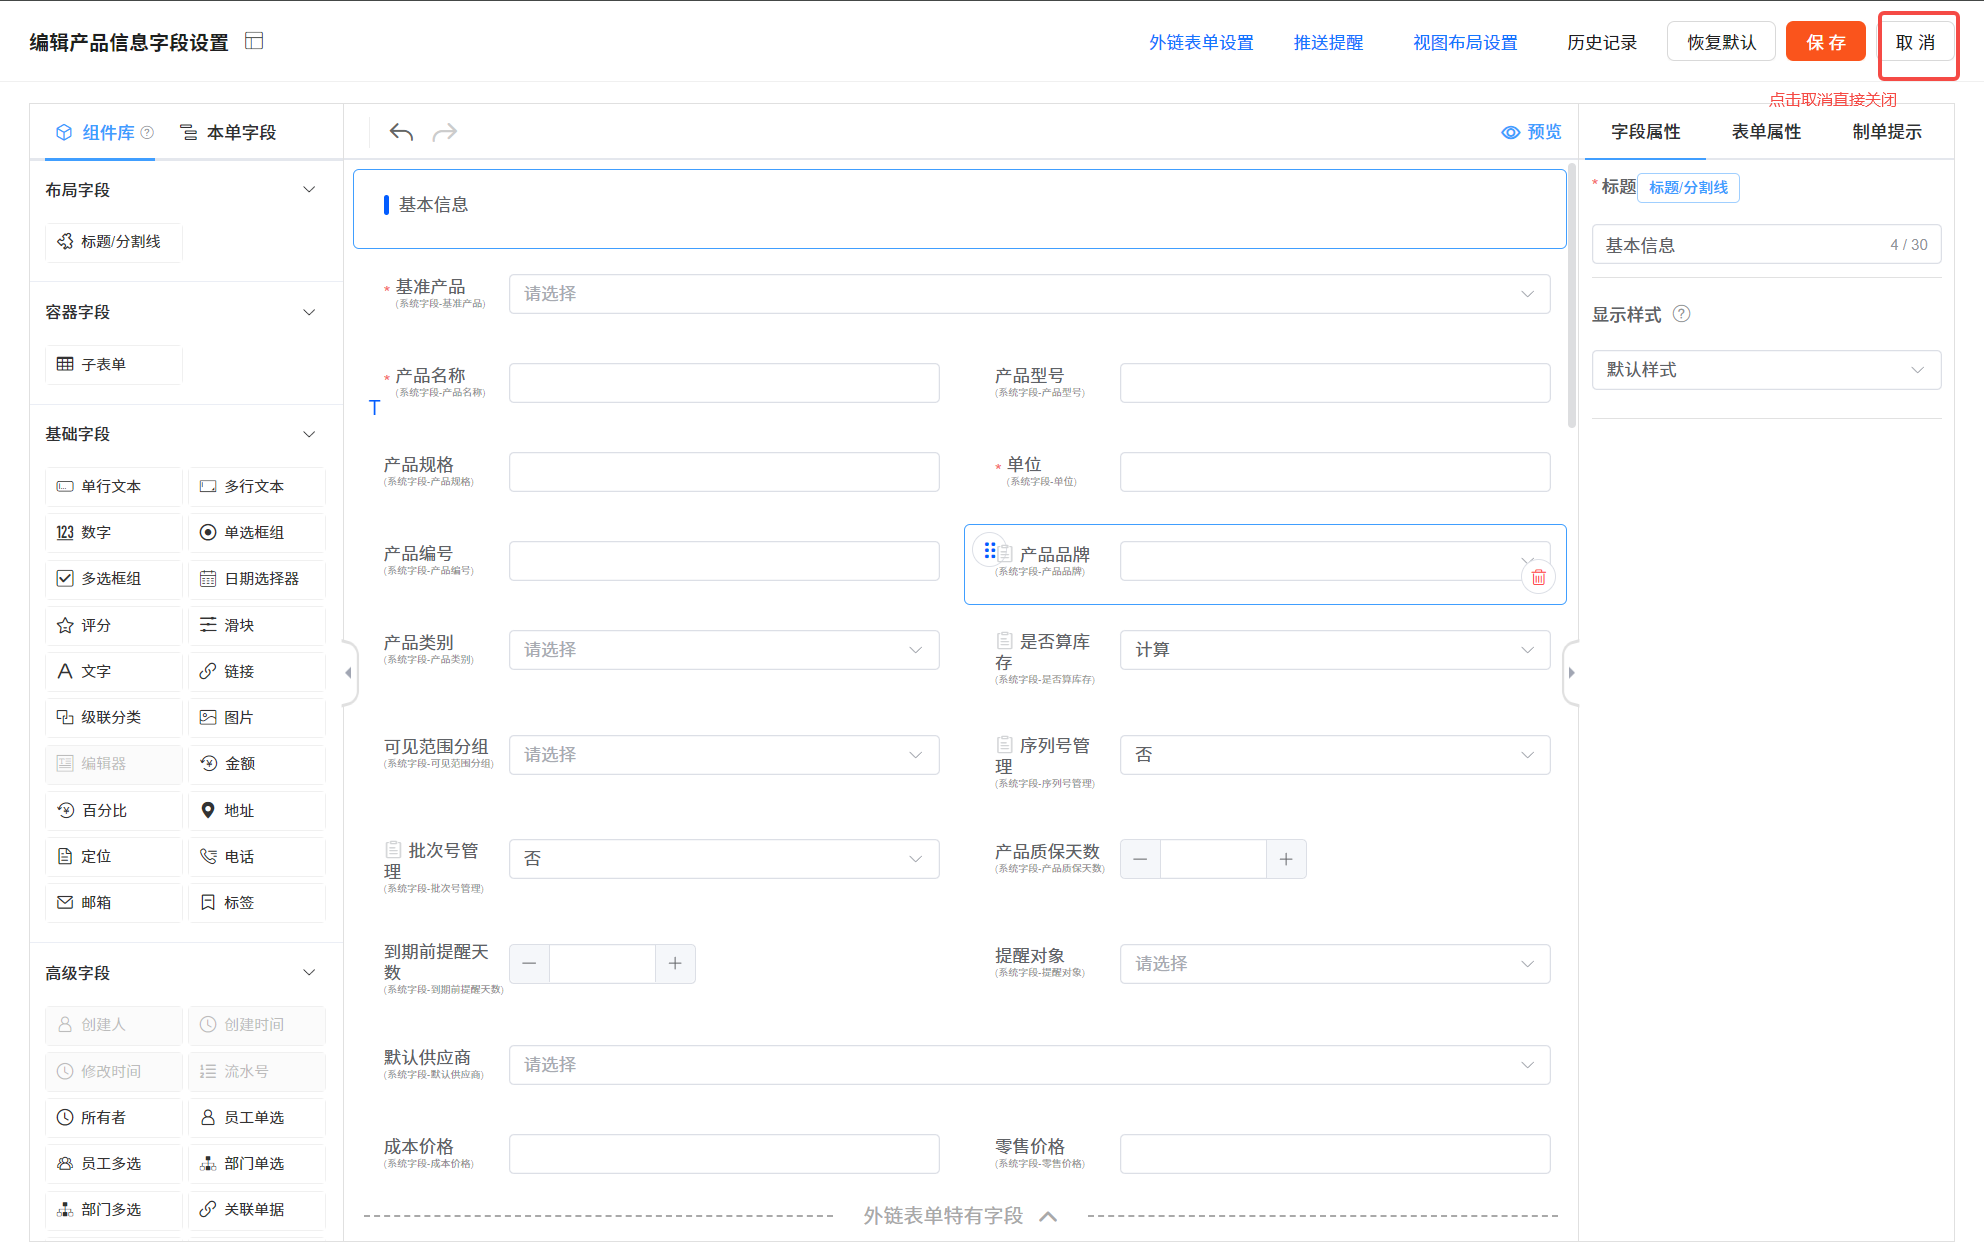
Task: Open 外链表单设置 link
Action: (x=1200, y=42)
